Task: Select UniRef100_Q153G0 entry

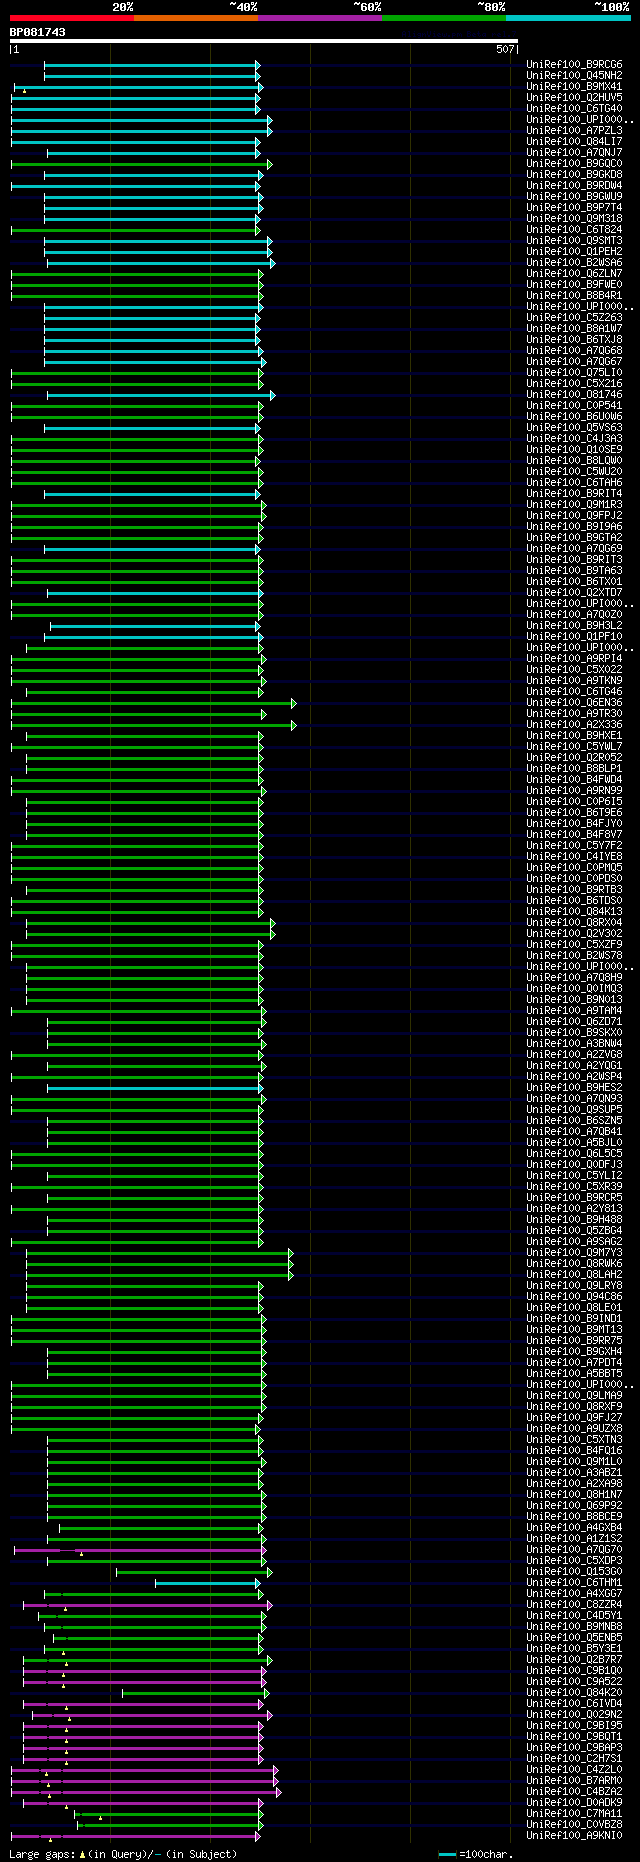Action: pos(574,1571)
